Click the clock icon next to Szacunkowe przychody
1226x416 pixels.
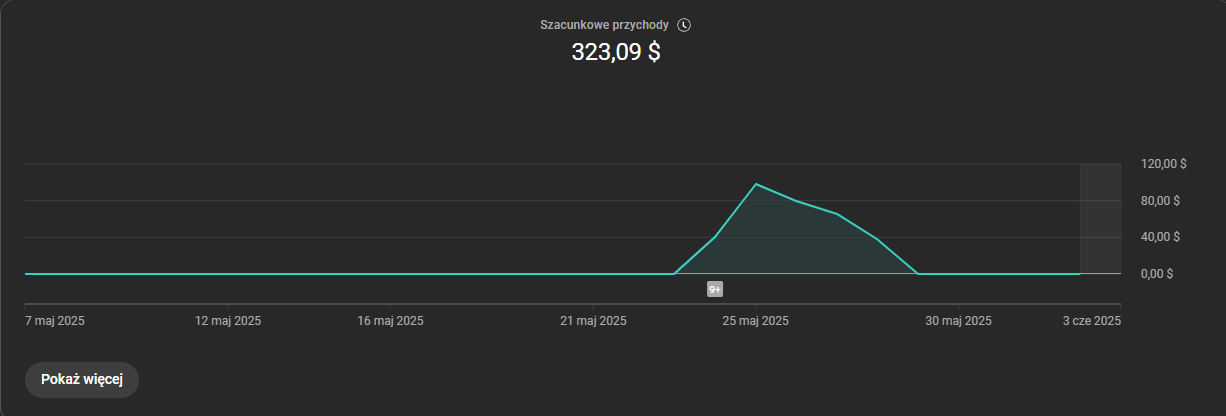coord(684,24)
